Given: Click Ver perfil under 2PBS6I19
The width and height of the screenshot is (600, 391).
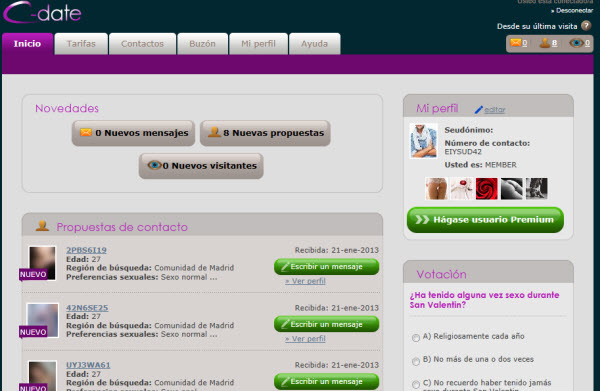Looking at the screenshot, I should click(305, 281).
